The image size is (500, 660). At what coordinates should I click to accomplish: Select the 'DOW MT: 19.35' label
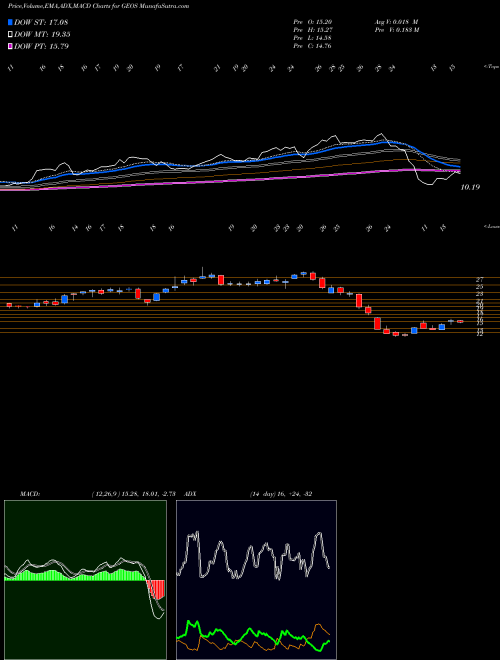coord(42,35)
